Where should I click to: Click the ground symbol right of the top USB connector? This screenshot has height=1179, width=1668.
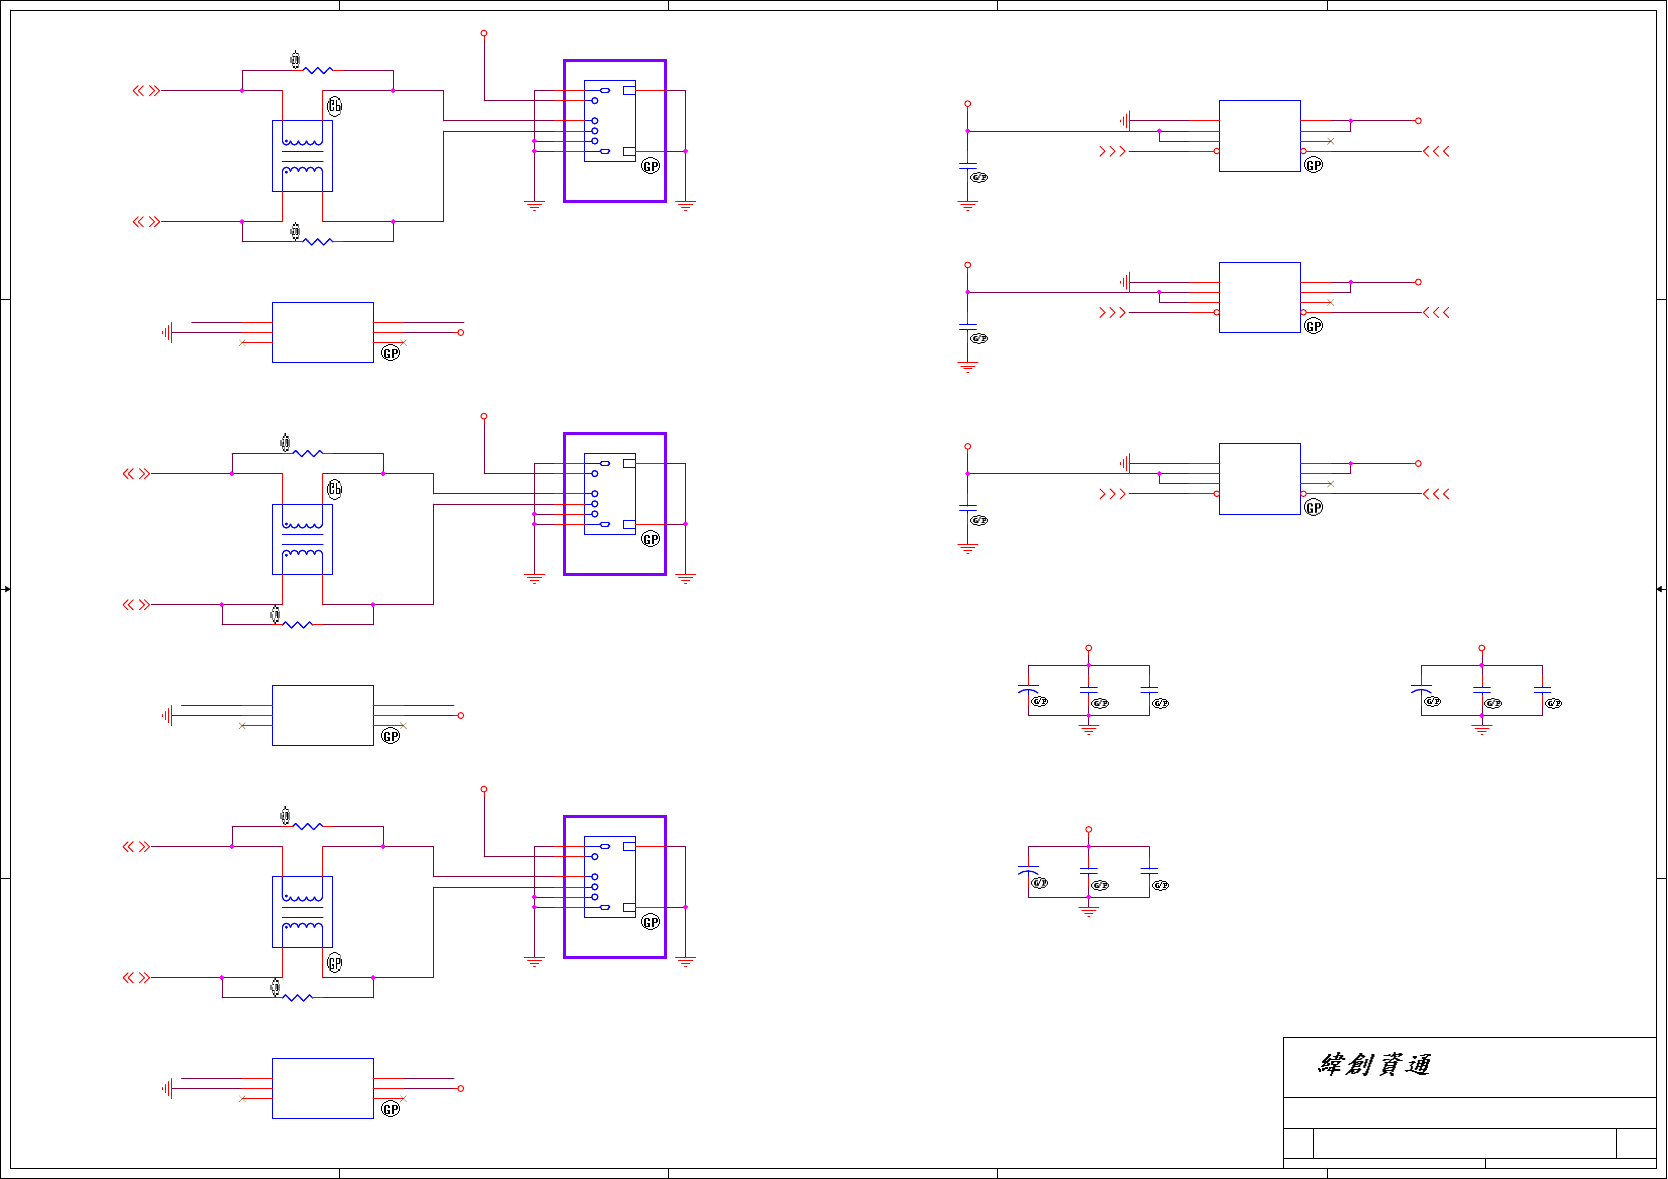(x=686, y=206)
